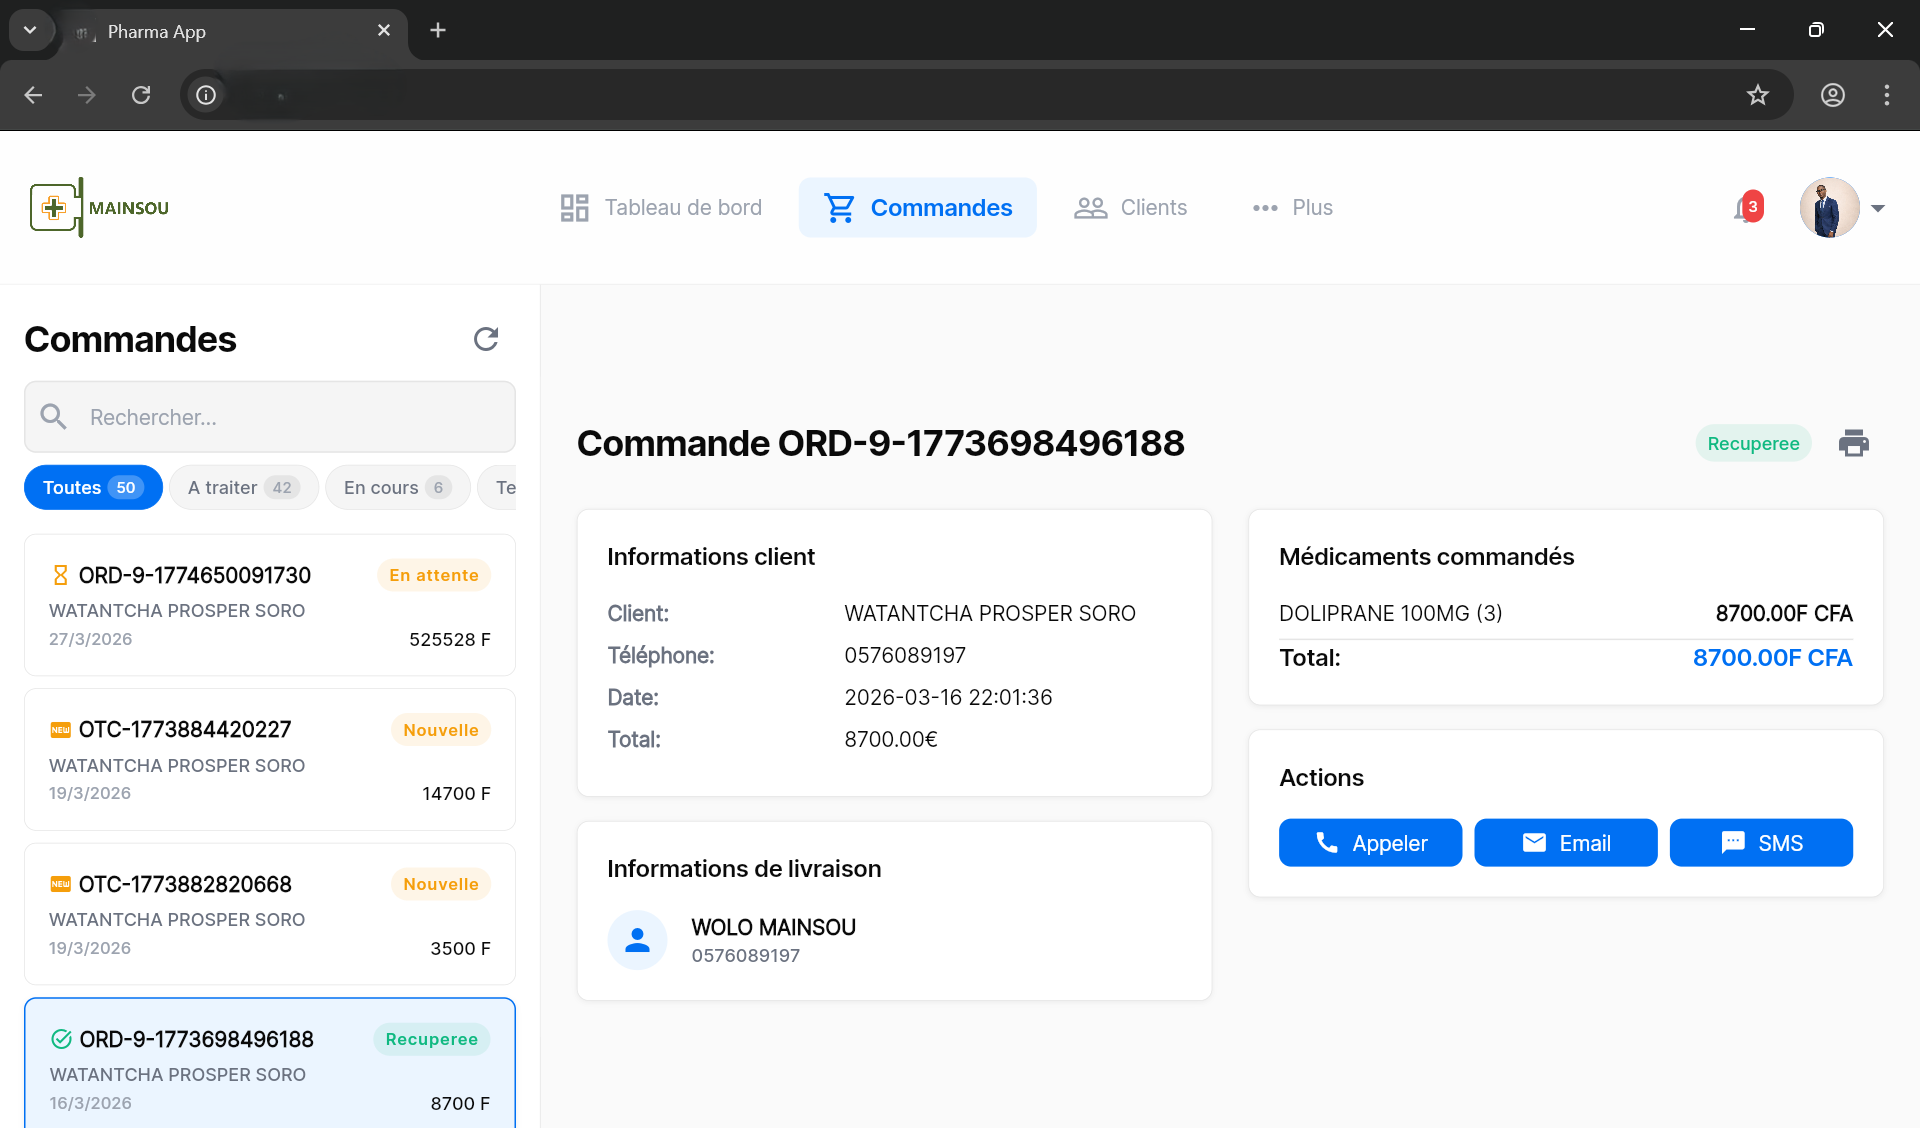Click the Clients people icon
The height and width of the screenshot is (1128, 1920).
1090,207
